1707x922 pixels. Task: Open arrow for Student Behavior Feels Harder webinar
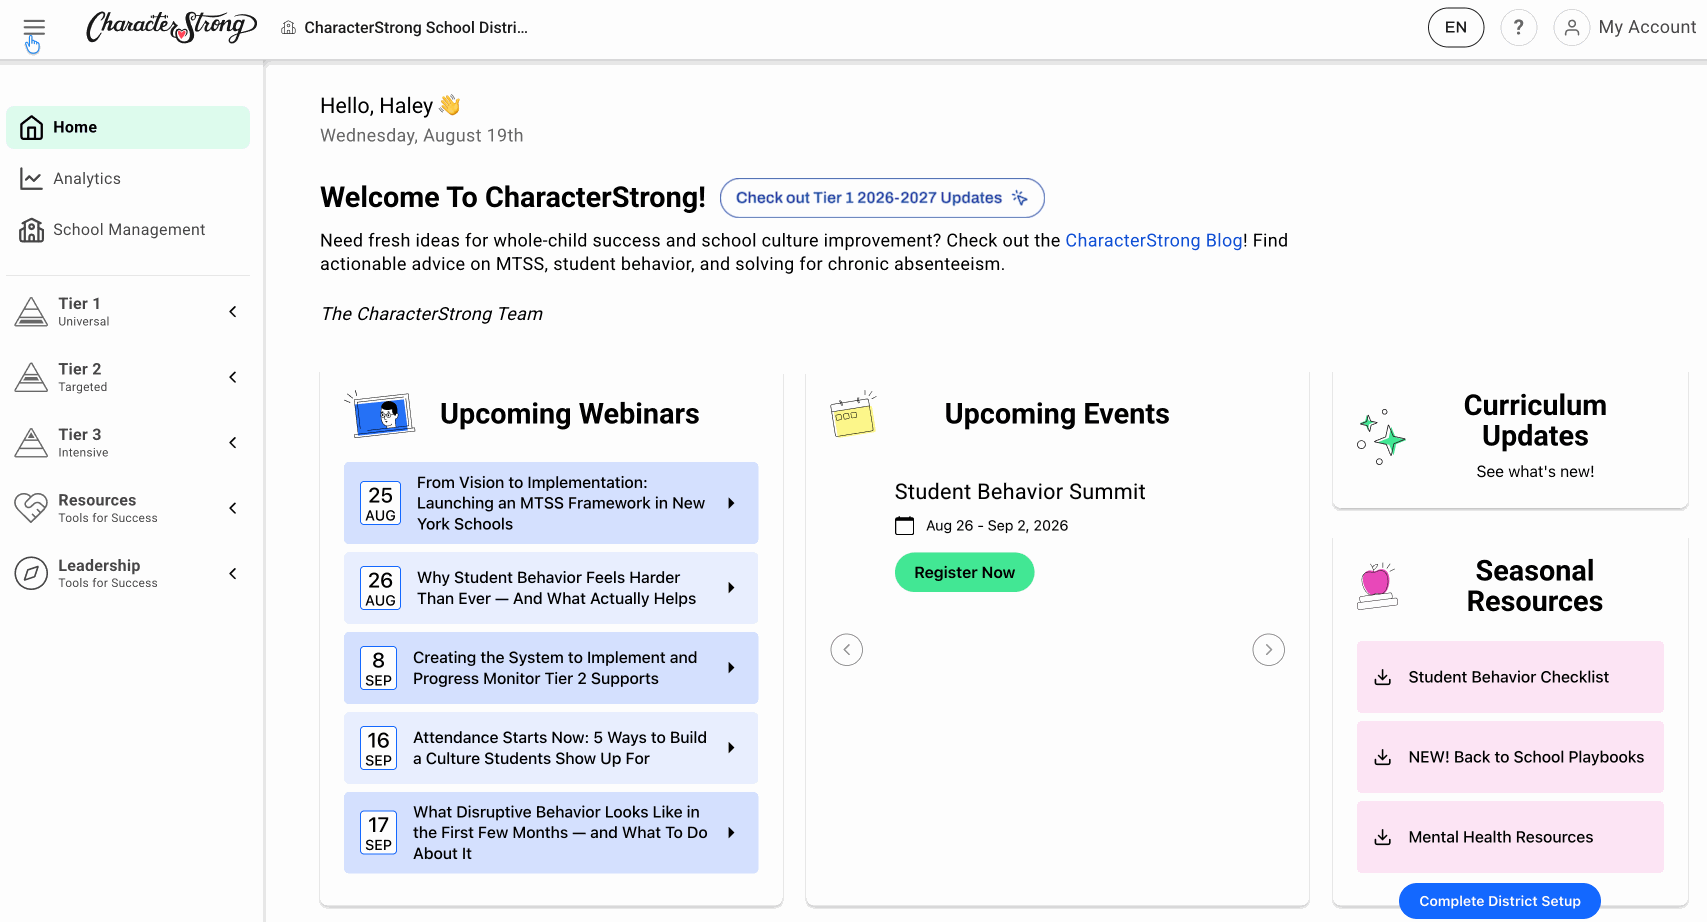[731, 588]
